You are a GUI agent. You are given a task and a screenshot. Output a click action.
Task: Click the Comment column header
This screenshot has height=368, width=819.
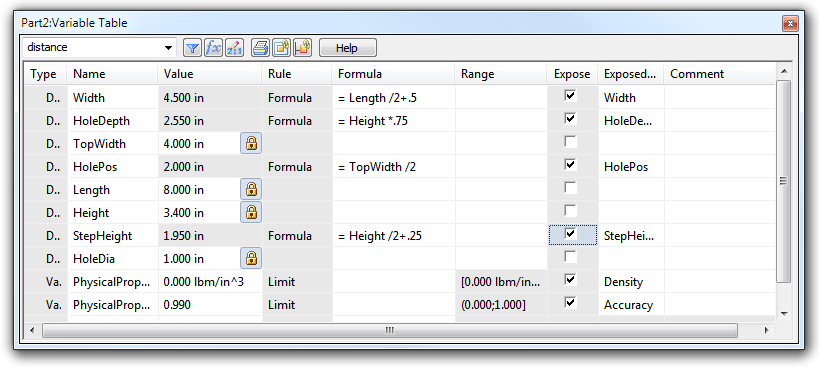click(719, 74)
